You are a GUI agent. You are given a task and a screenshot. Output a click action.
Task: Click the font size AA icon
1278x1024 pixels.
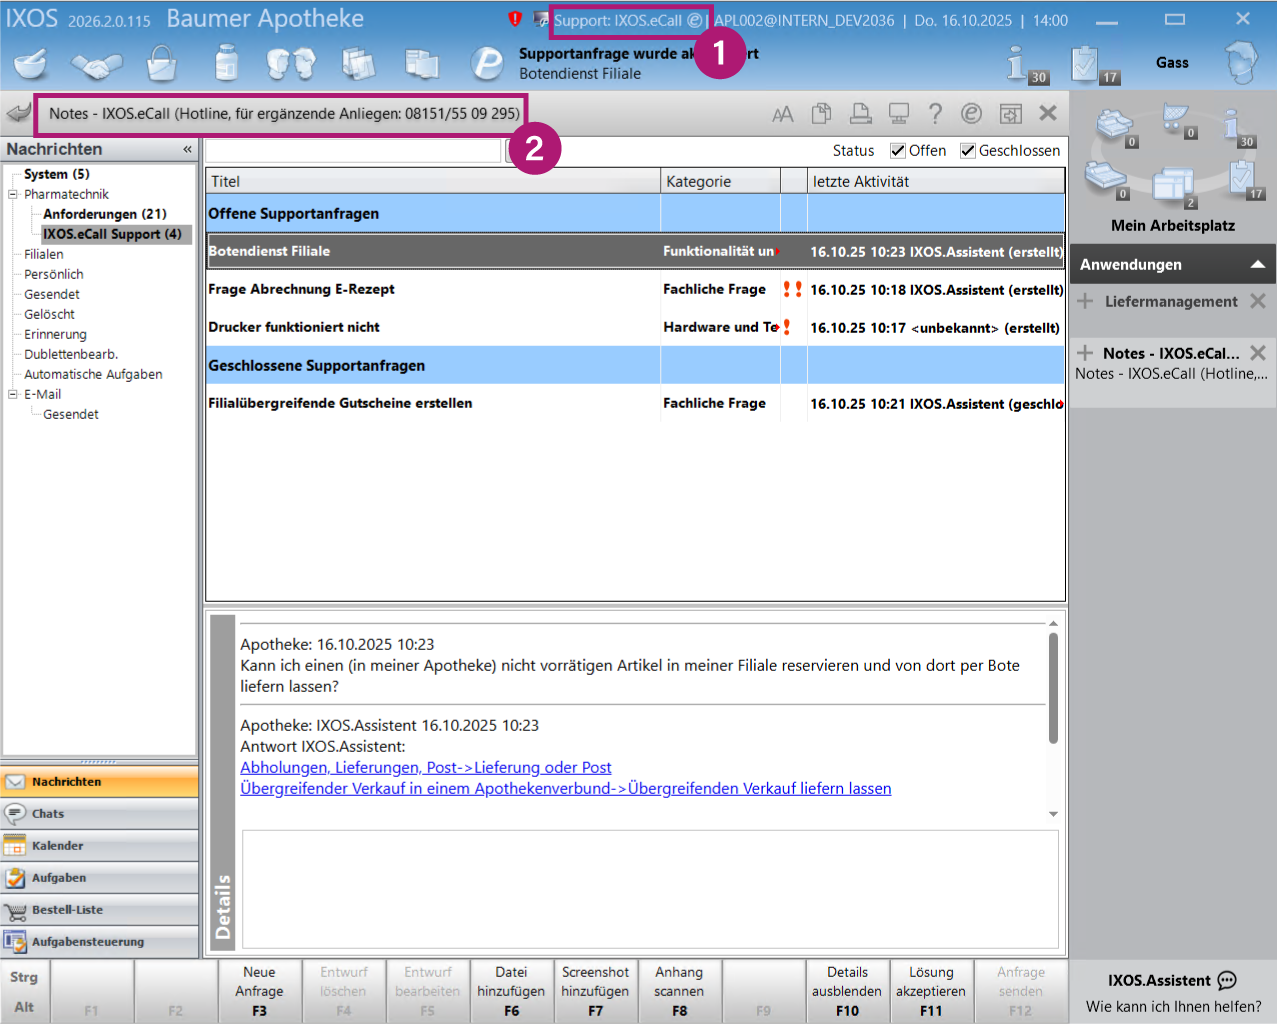(782, 114)
